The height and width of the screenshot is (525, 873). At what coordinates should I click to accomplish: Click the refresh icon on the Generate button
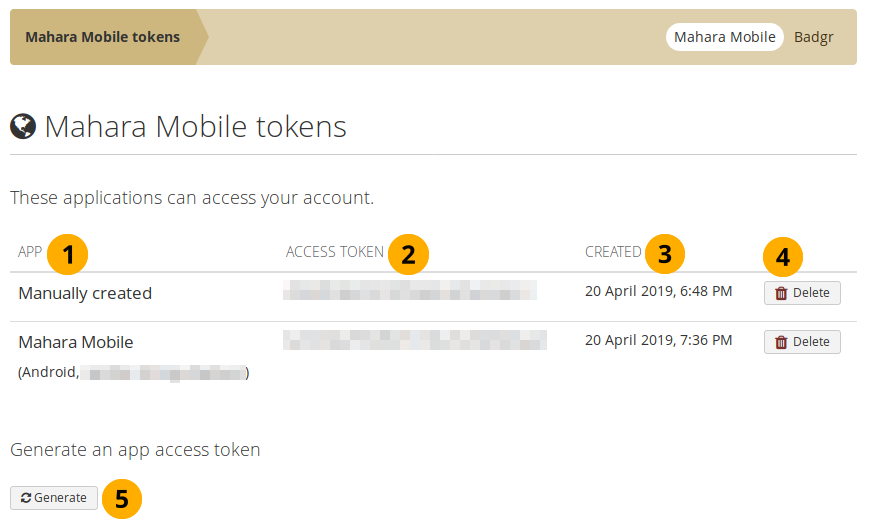pos(26,497)
